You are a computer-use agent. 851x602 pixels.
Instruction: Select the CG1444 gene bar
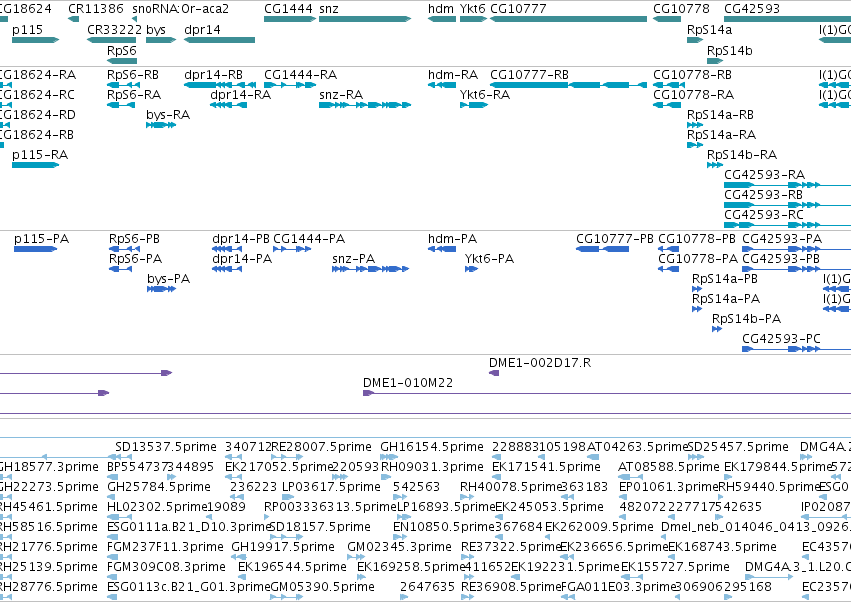point(290,19)
